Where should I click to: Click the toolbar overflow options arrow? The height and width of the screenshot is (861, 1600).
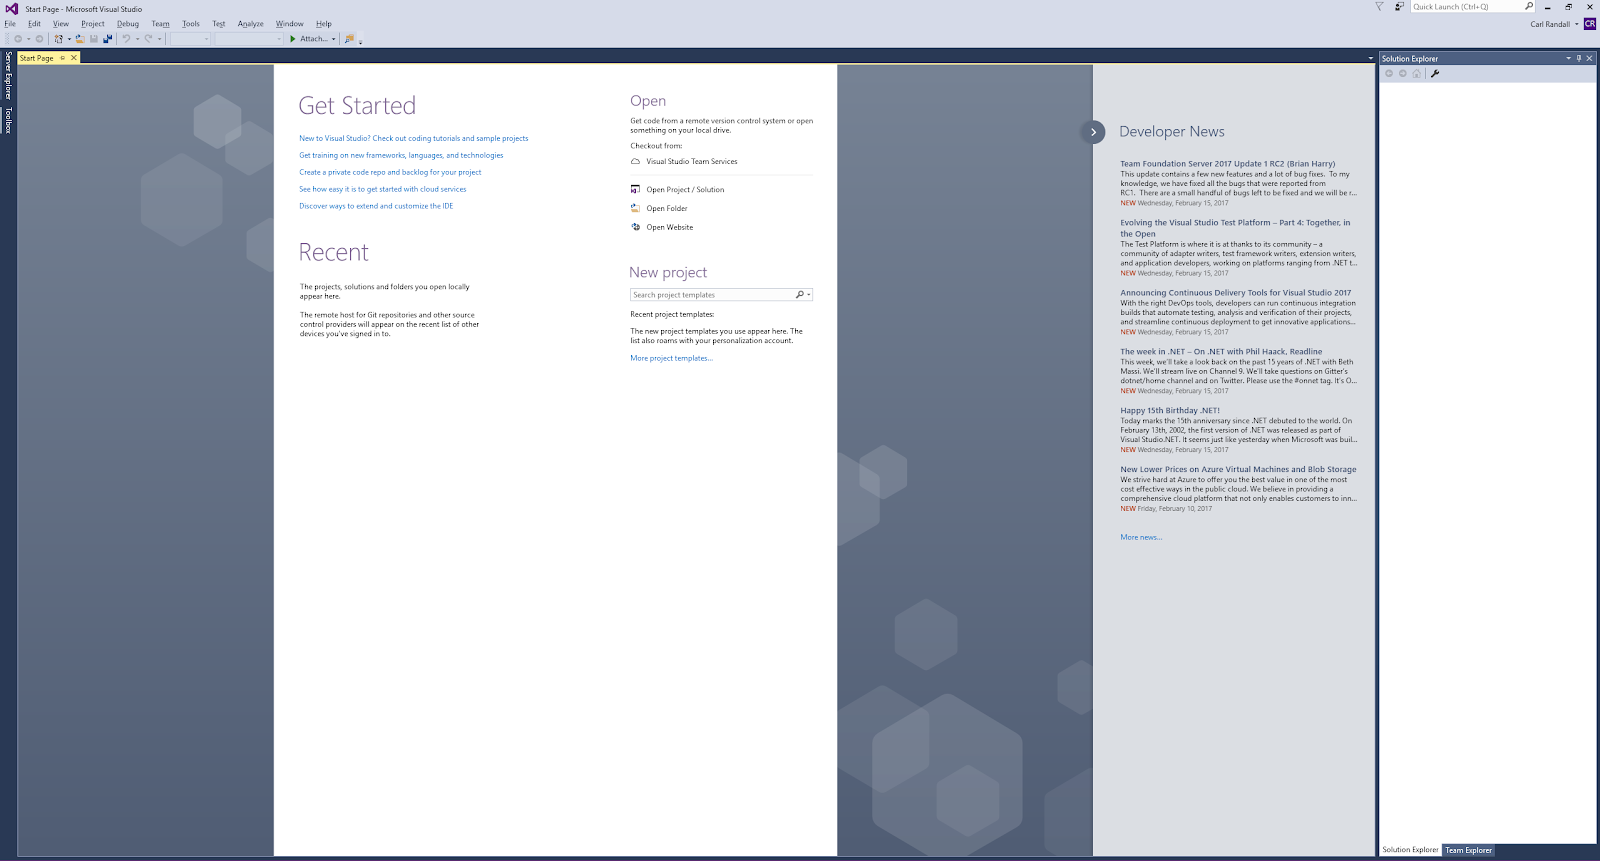[x=360, y=42]
